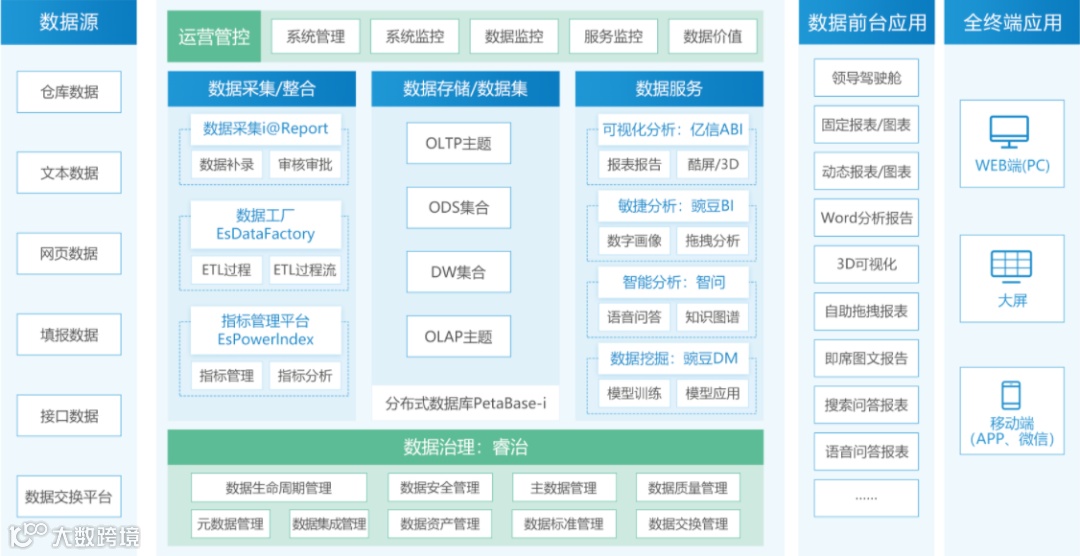Click 模型应用 box

pos(712,393)
